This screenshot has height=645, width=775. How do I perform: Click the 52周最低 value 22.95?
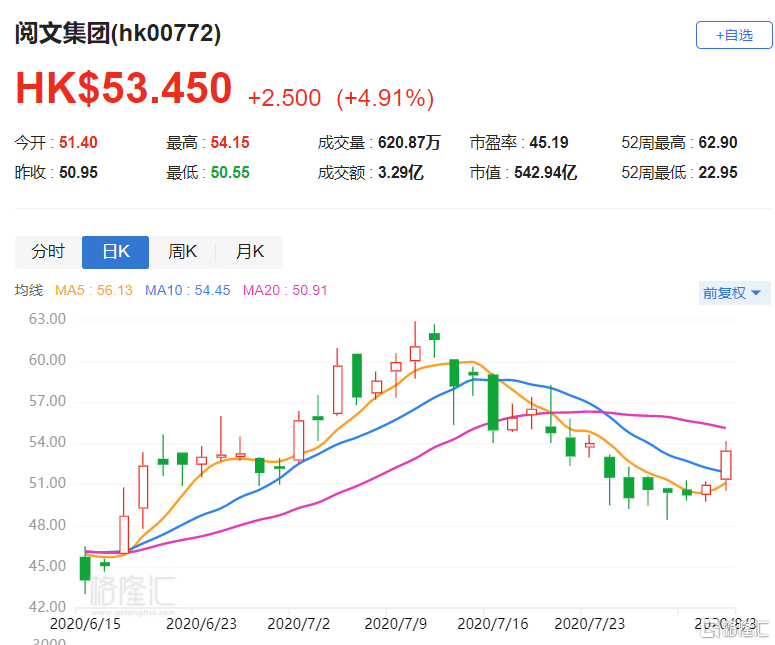click(718, 172)
